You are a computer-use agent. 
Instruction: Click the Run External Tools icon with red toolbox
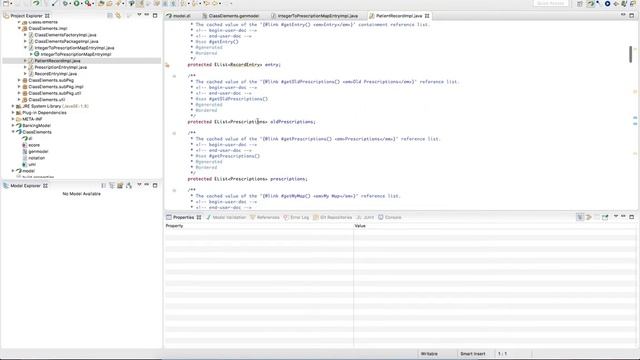point(88,4)
